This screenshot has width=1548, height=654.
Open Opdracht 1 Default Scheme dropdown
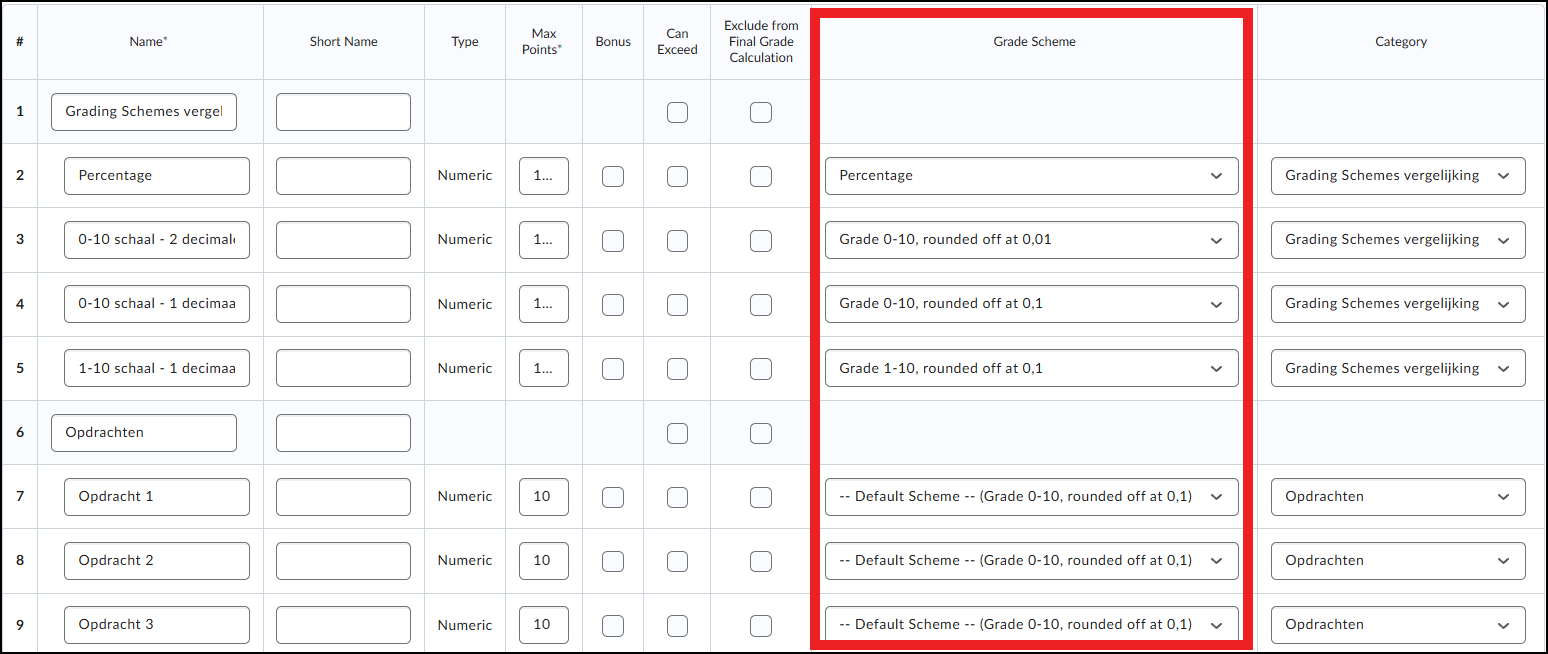[1031, 497]
